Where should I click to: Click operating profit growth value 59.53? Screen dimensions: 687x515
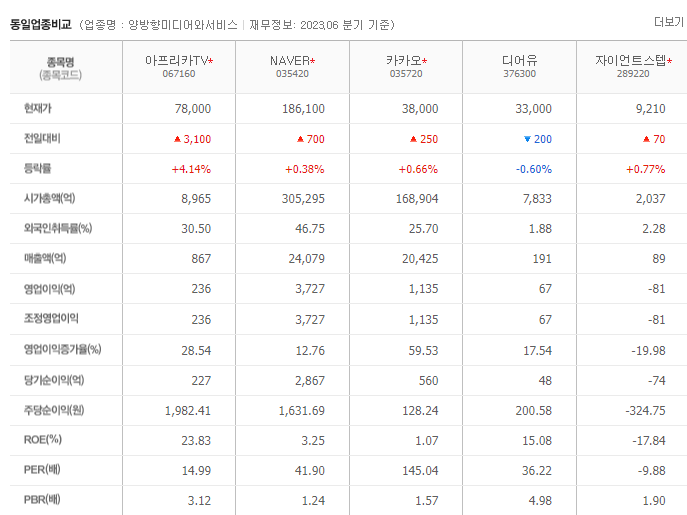tap(423, 351)
